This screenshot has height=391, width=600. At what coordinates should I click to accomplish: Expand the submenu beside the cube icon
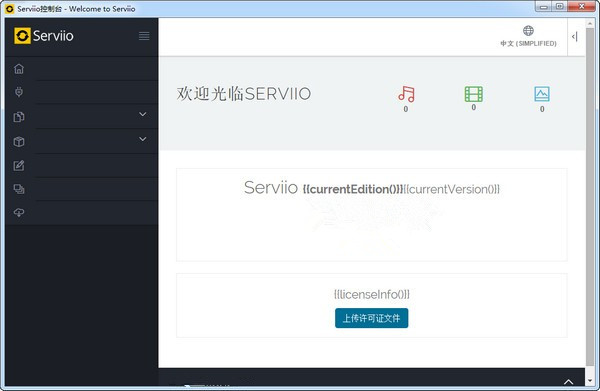pyautogui.click(x=143, y=139)
